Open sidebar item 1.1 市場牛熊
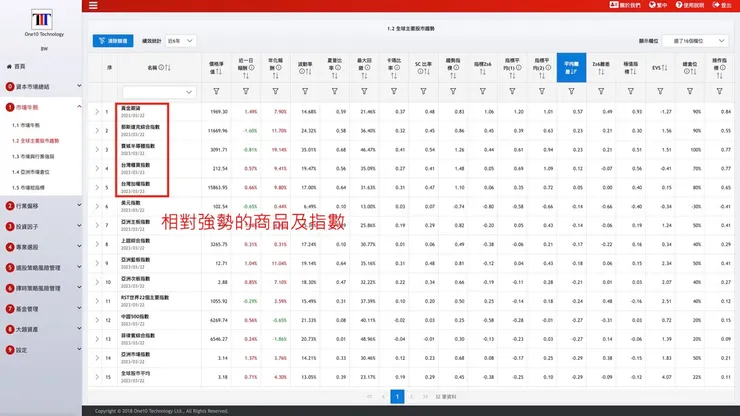The height and width of the screenshot is (416, 740). (26, 125)
